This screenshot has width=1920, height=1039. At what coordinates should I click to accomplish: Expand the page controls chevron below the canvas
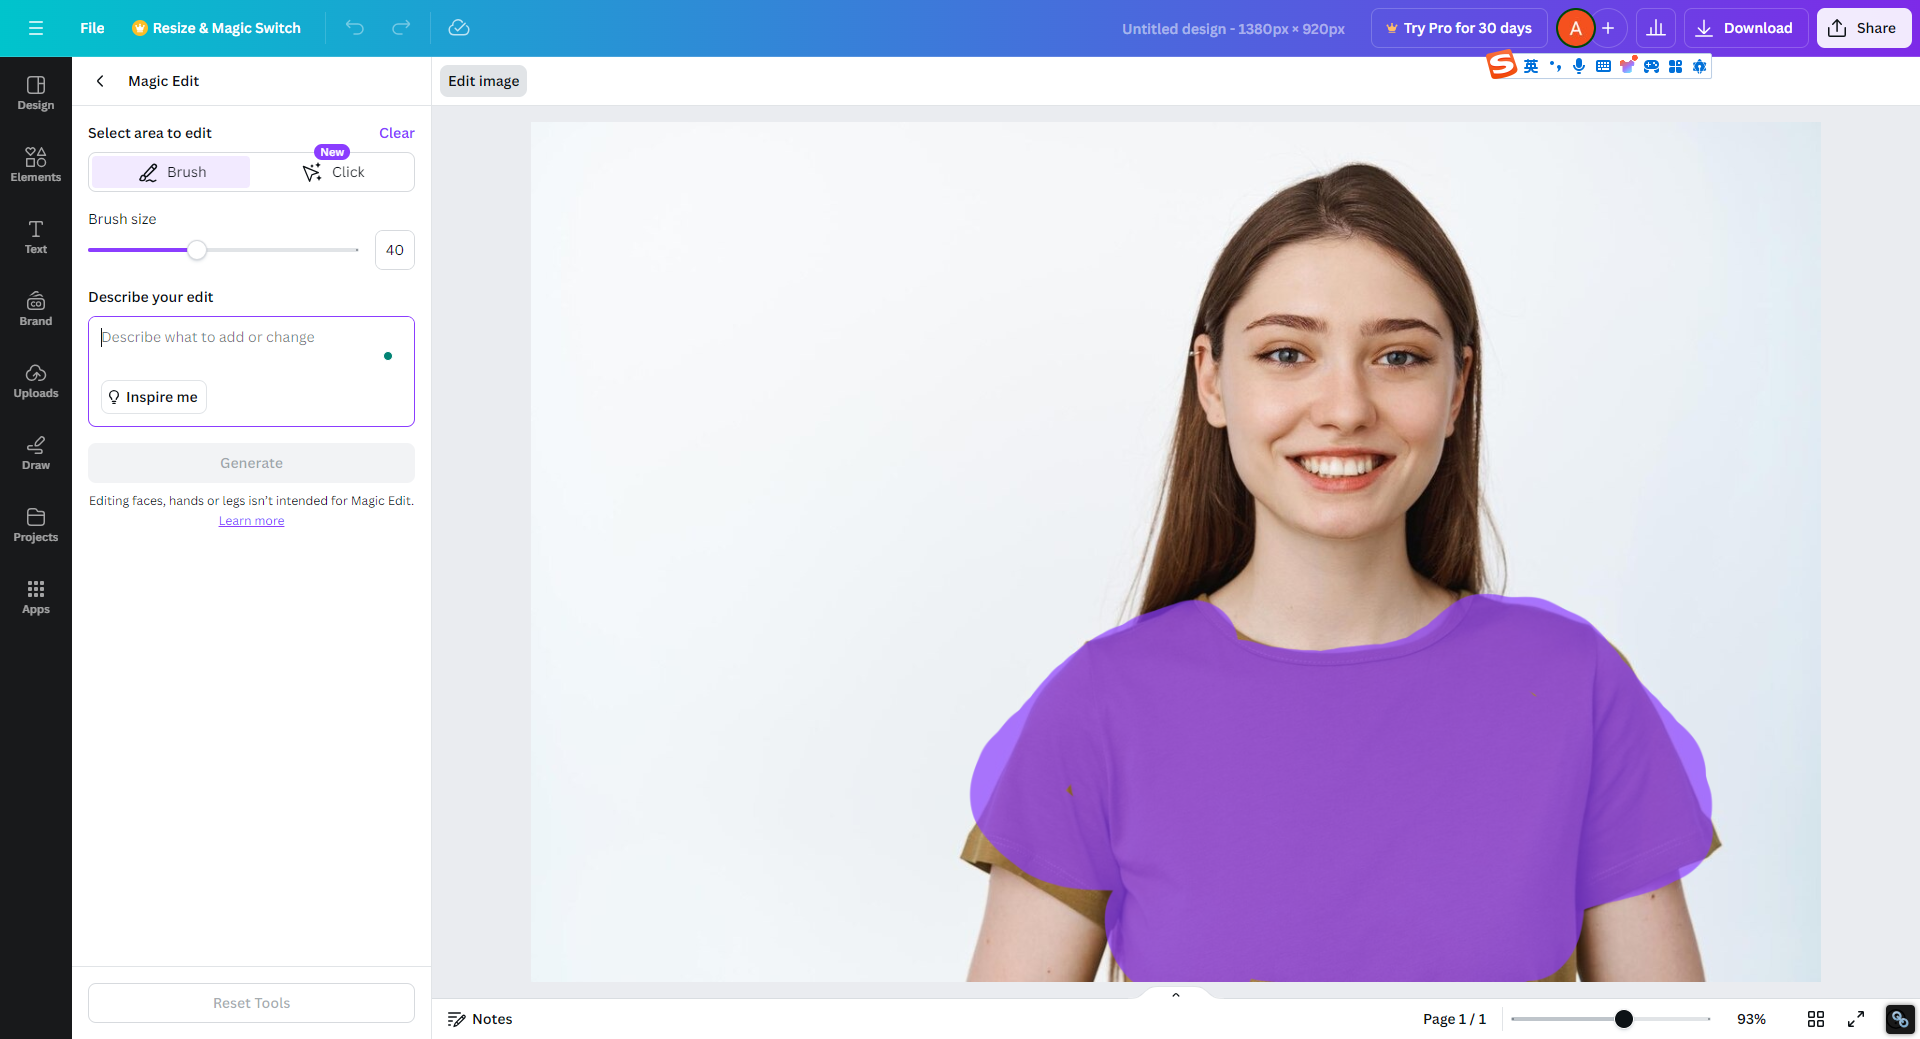pyautogui.click(x=1175, y=994)
